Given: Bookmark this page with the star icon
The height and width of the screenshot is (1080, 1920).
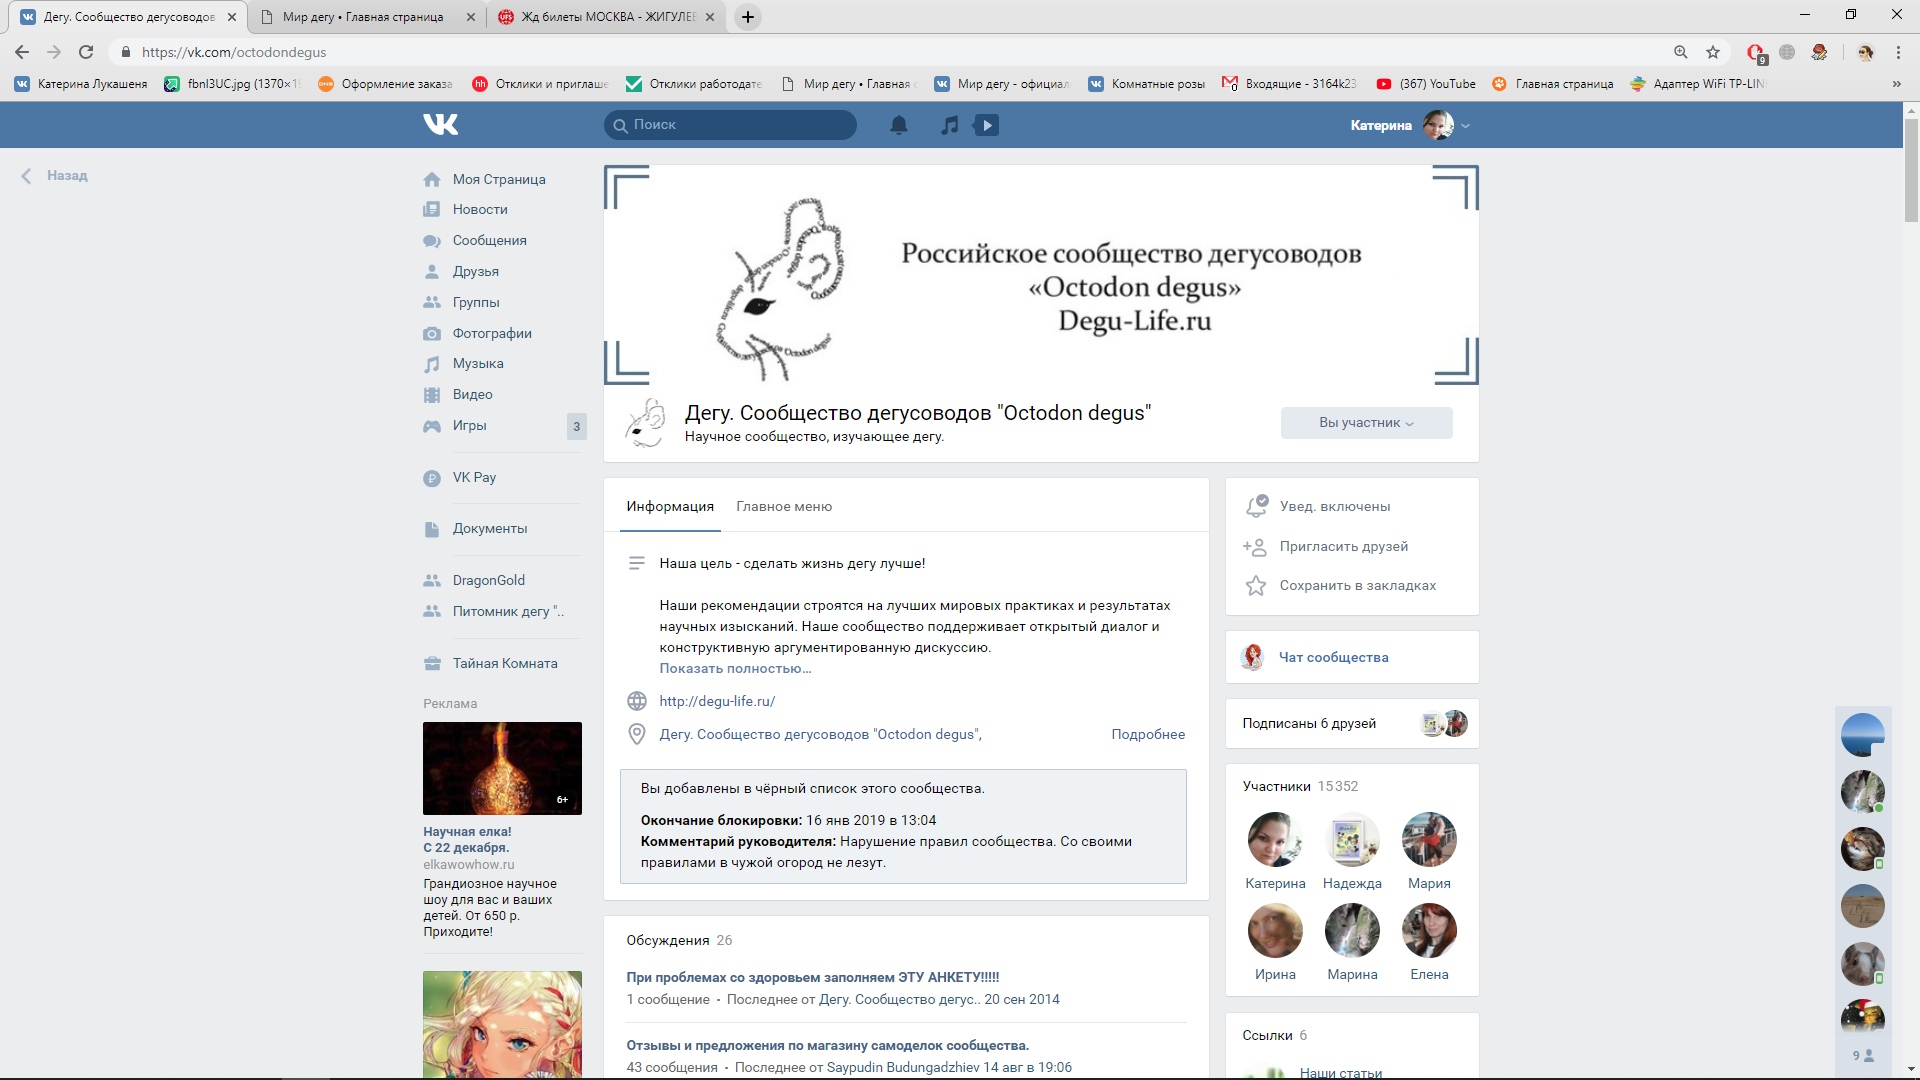Looking at the screenshot, I should coord(1713,52).
